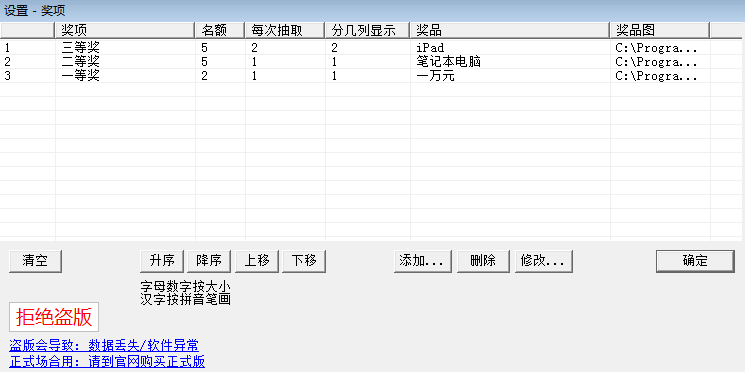Screen dimensions: 745x372
Task: Open the 修改... dialog
Action: pos(544,261)
